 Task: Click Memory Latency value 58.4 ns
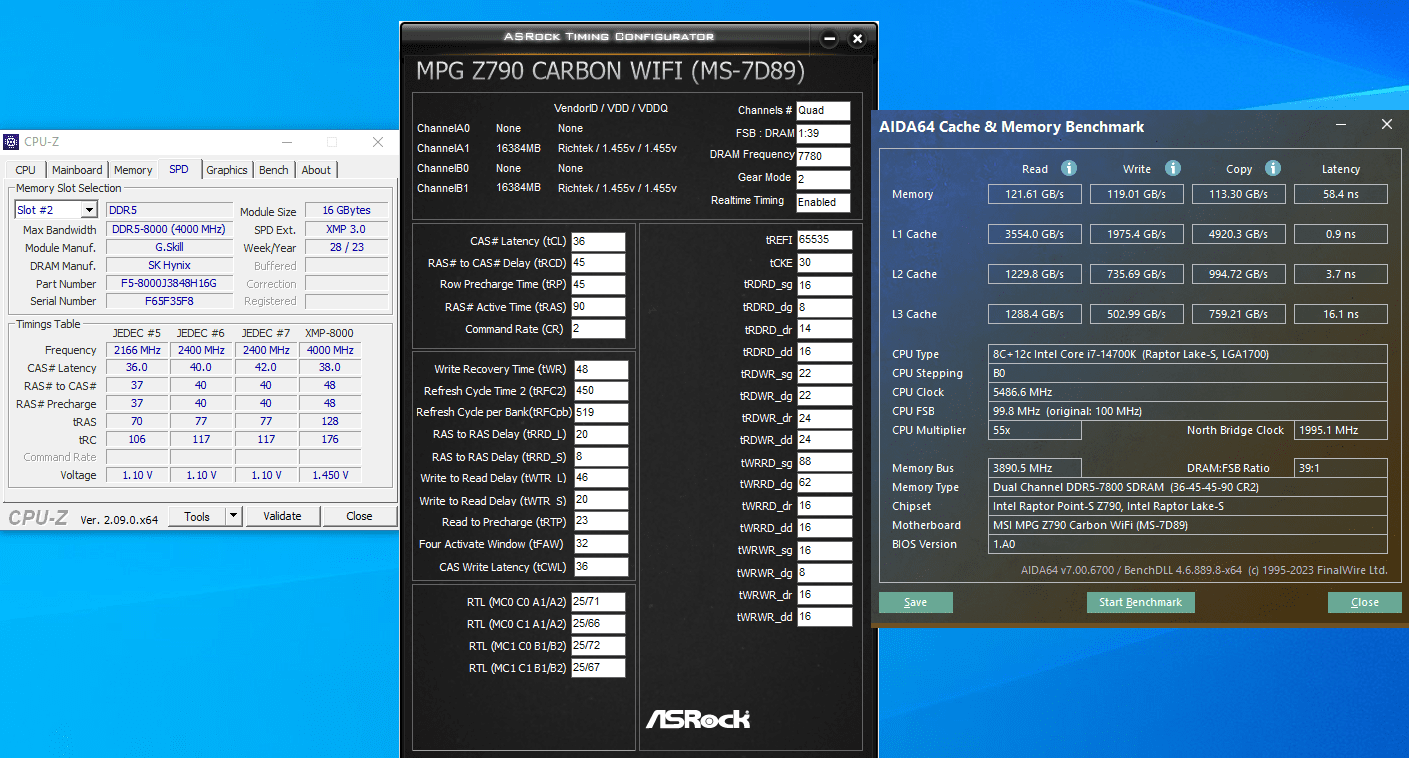[x=1340, y=194]
